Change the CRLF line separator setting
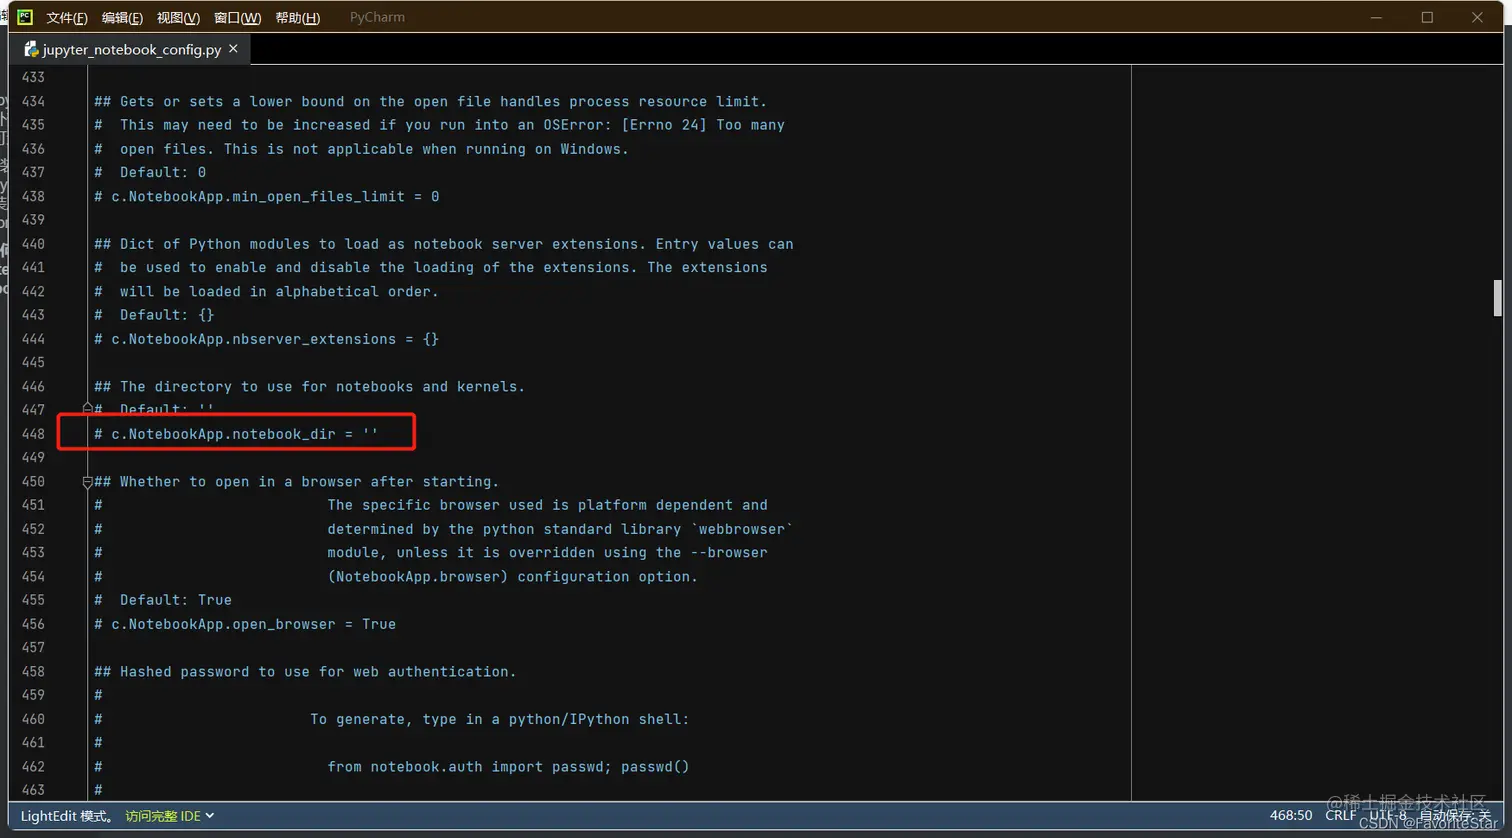This screenshot has height=838, width=1512. coord(1340,816)
